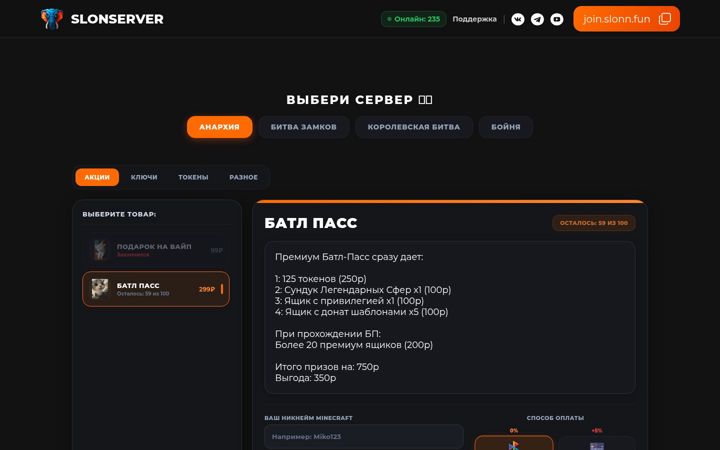Open the Telegram channel icon
This screenshot has width=720, height=450.
(x=537, y=19)
